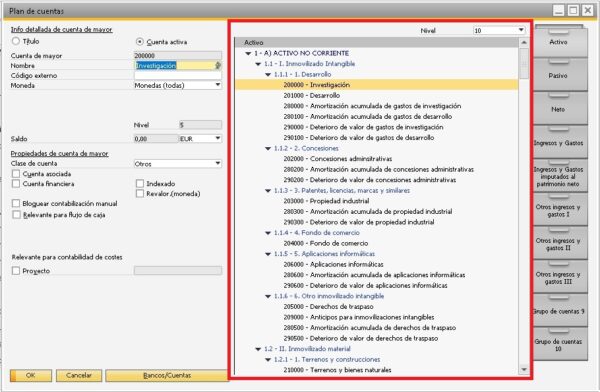This screenshot has height=392, width=600.
Task: Select 280000 - Amortización acumulada de gastos de investigación
Action: (372, 106)
